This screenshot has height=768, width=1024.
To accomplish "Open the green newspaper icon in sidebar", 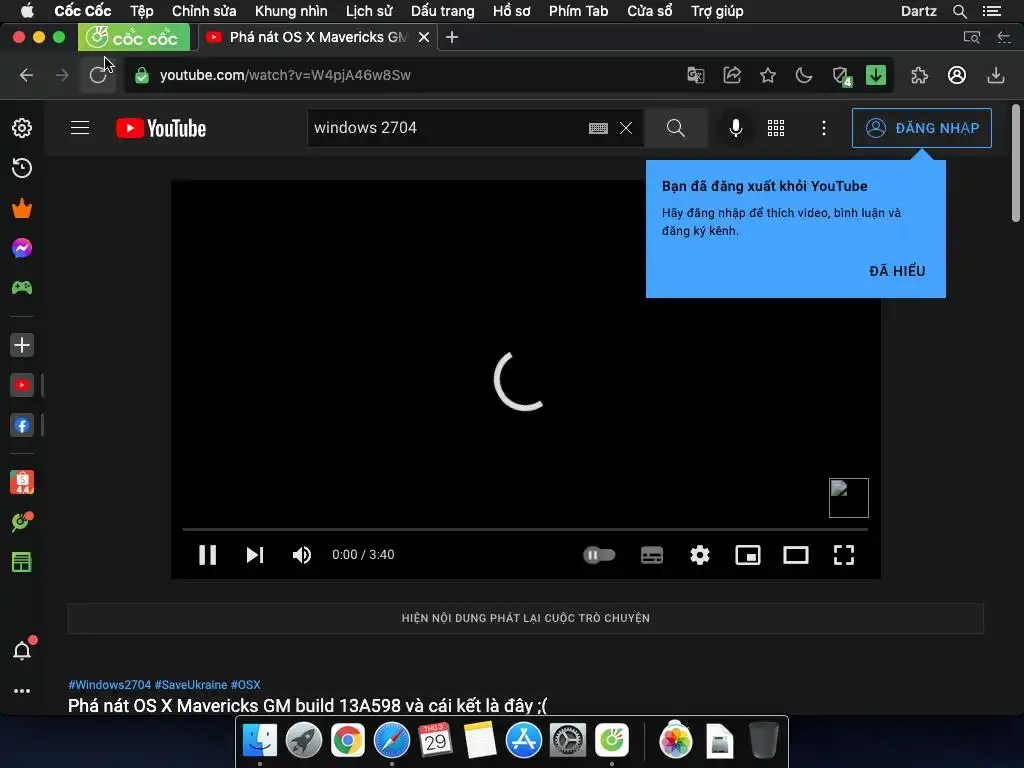I will [22, 562].
